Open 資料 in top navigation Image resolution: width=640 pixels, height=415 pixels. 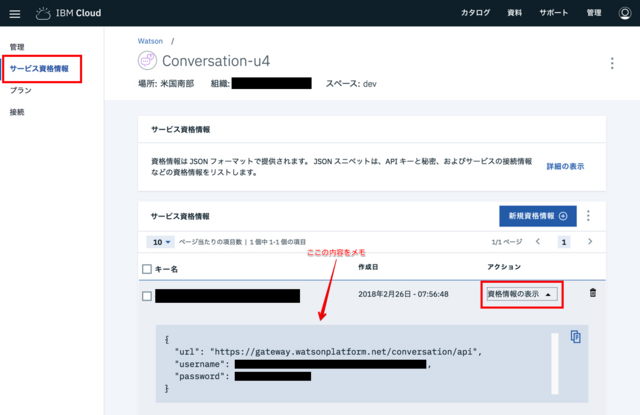pos(514,13)
